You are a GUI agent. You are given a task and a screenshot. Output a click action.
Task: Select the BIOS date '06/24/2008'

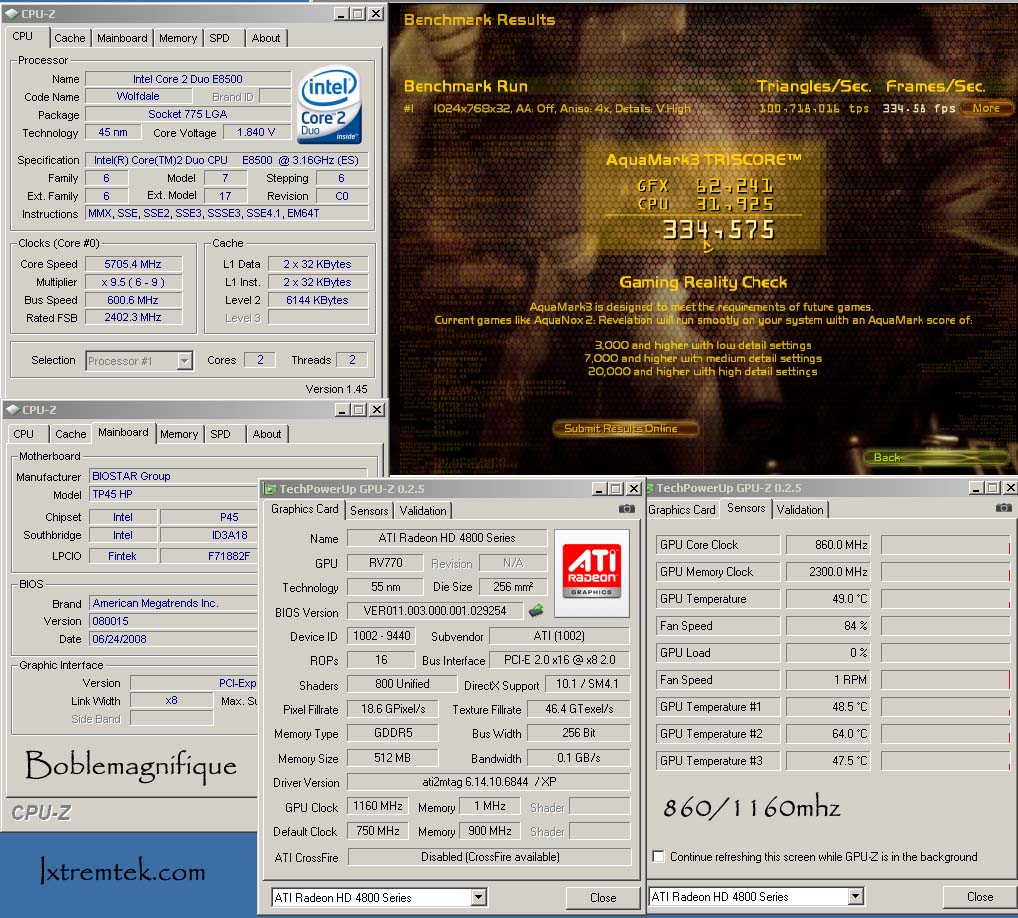pyautogui.click(x=173, y=639)
